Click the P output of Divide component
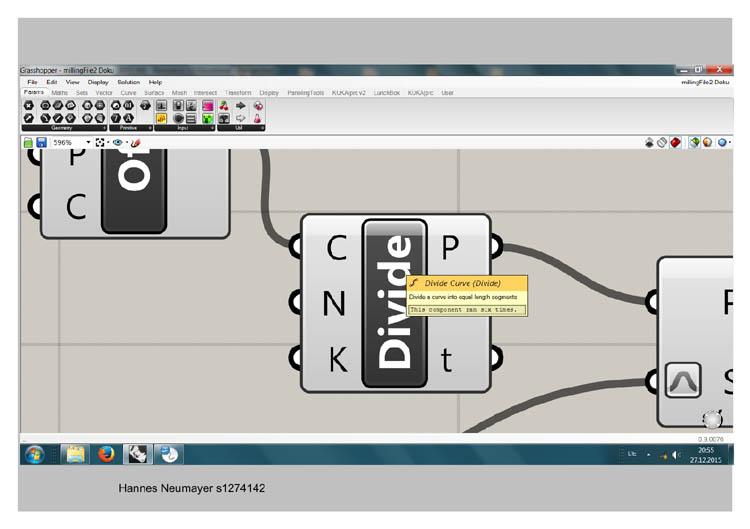 click(450, 247)
